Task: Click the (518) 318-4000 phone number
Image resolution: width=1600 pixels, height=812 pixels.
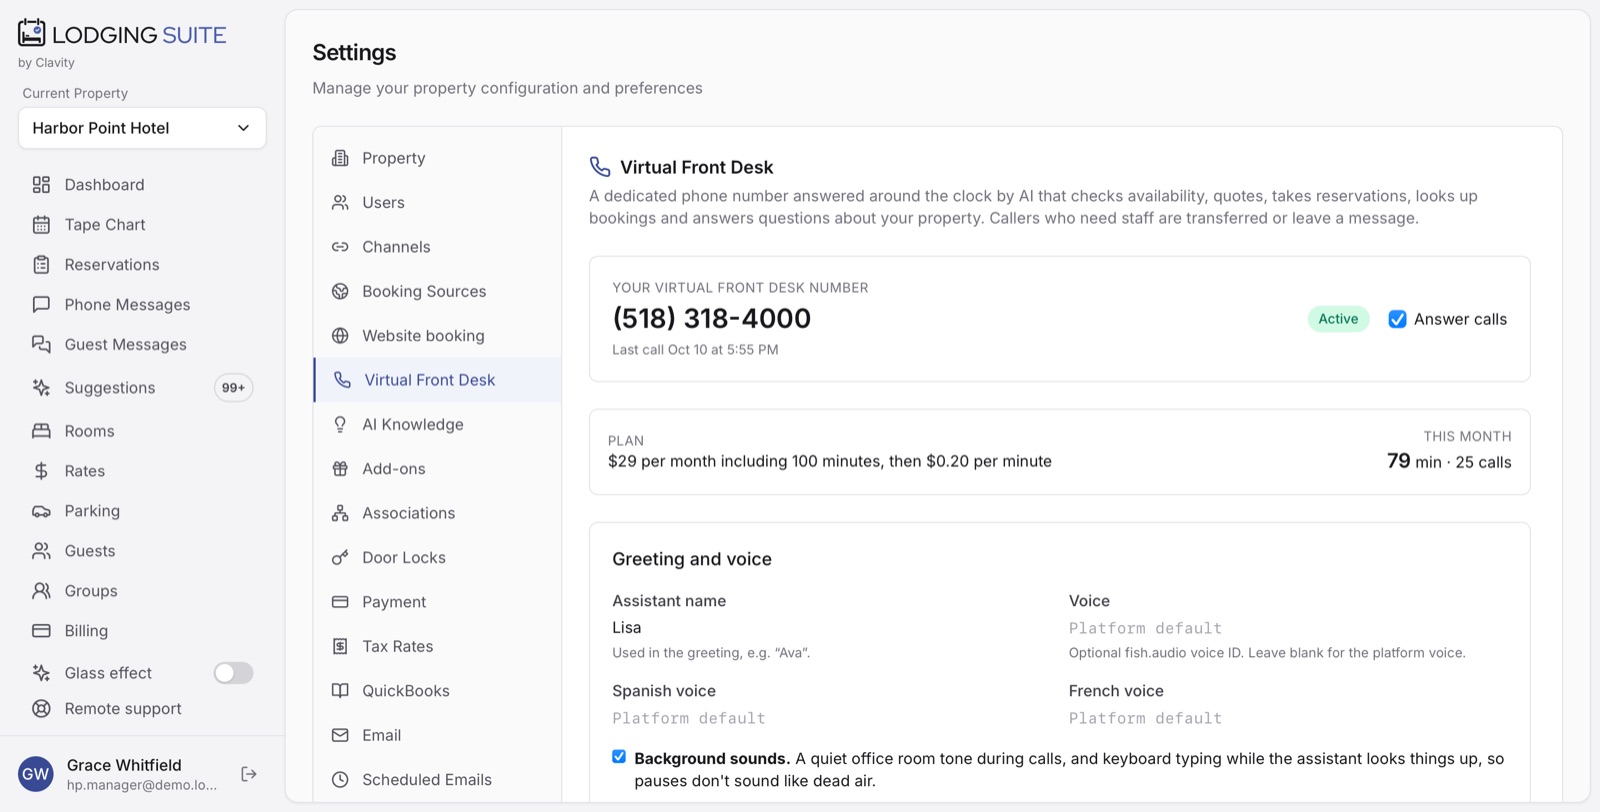Action: [x=711, y=318]
